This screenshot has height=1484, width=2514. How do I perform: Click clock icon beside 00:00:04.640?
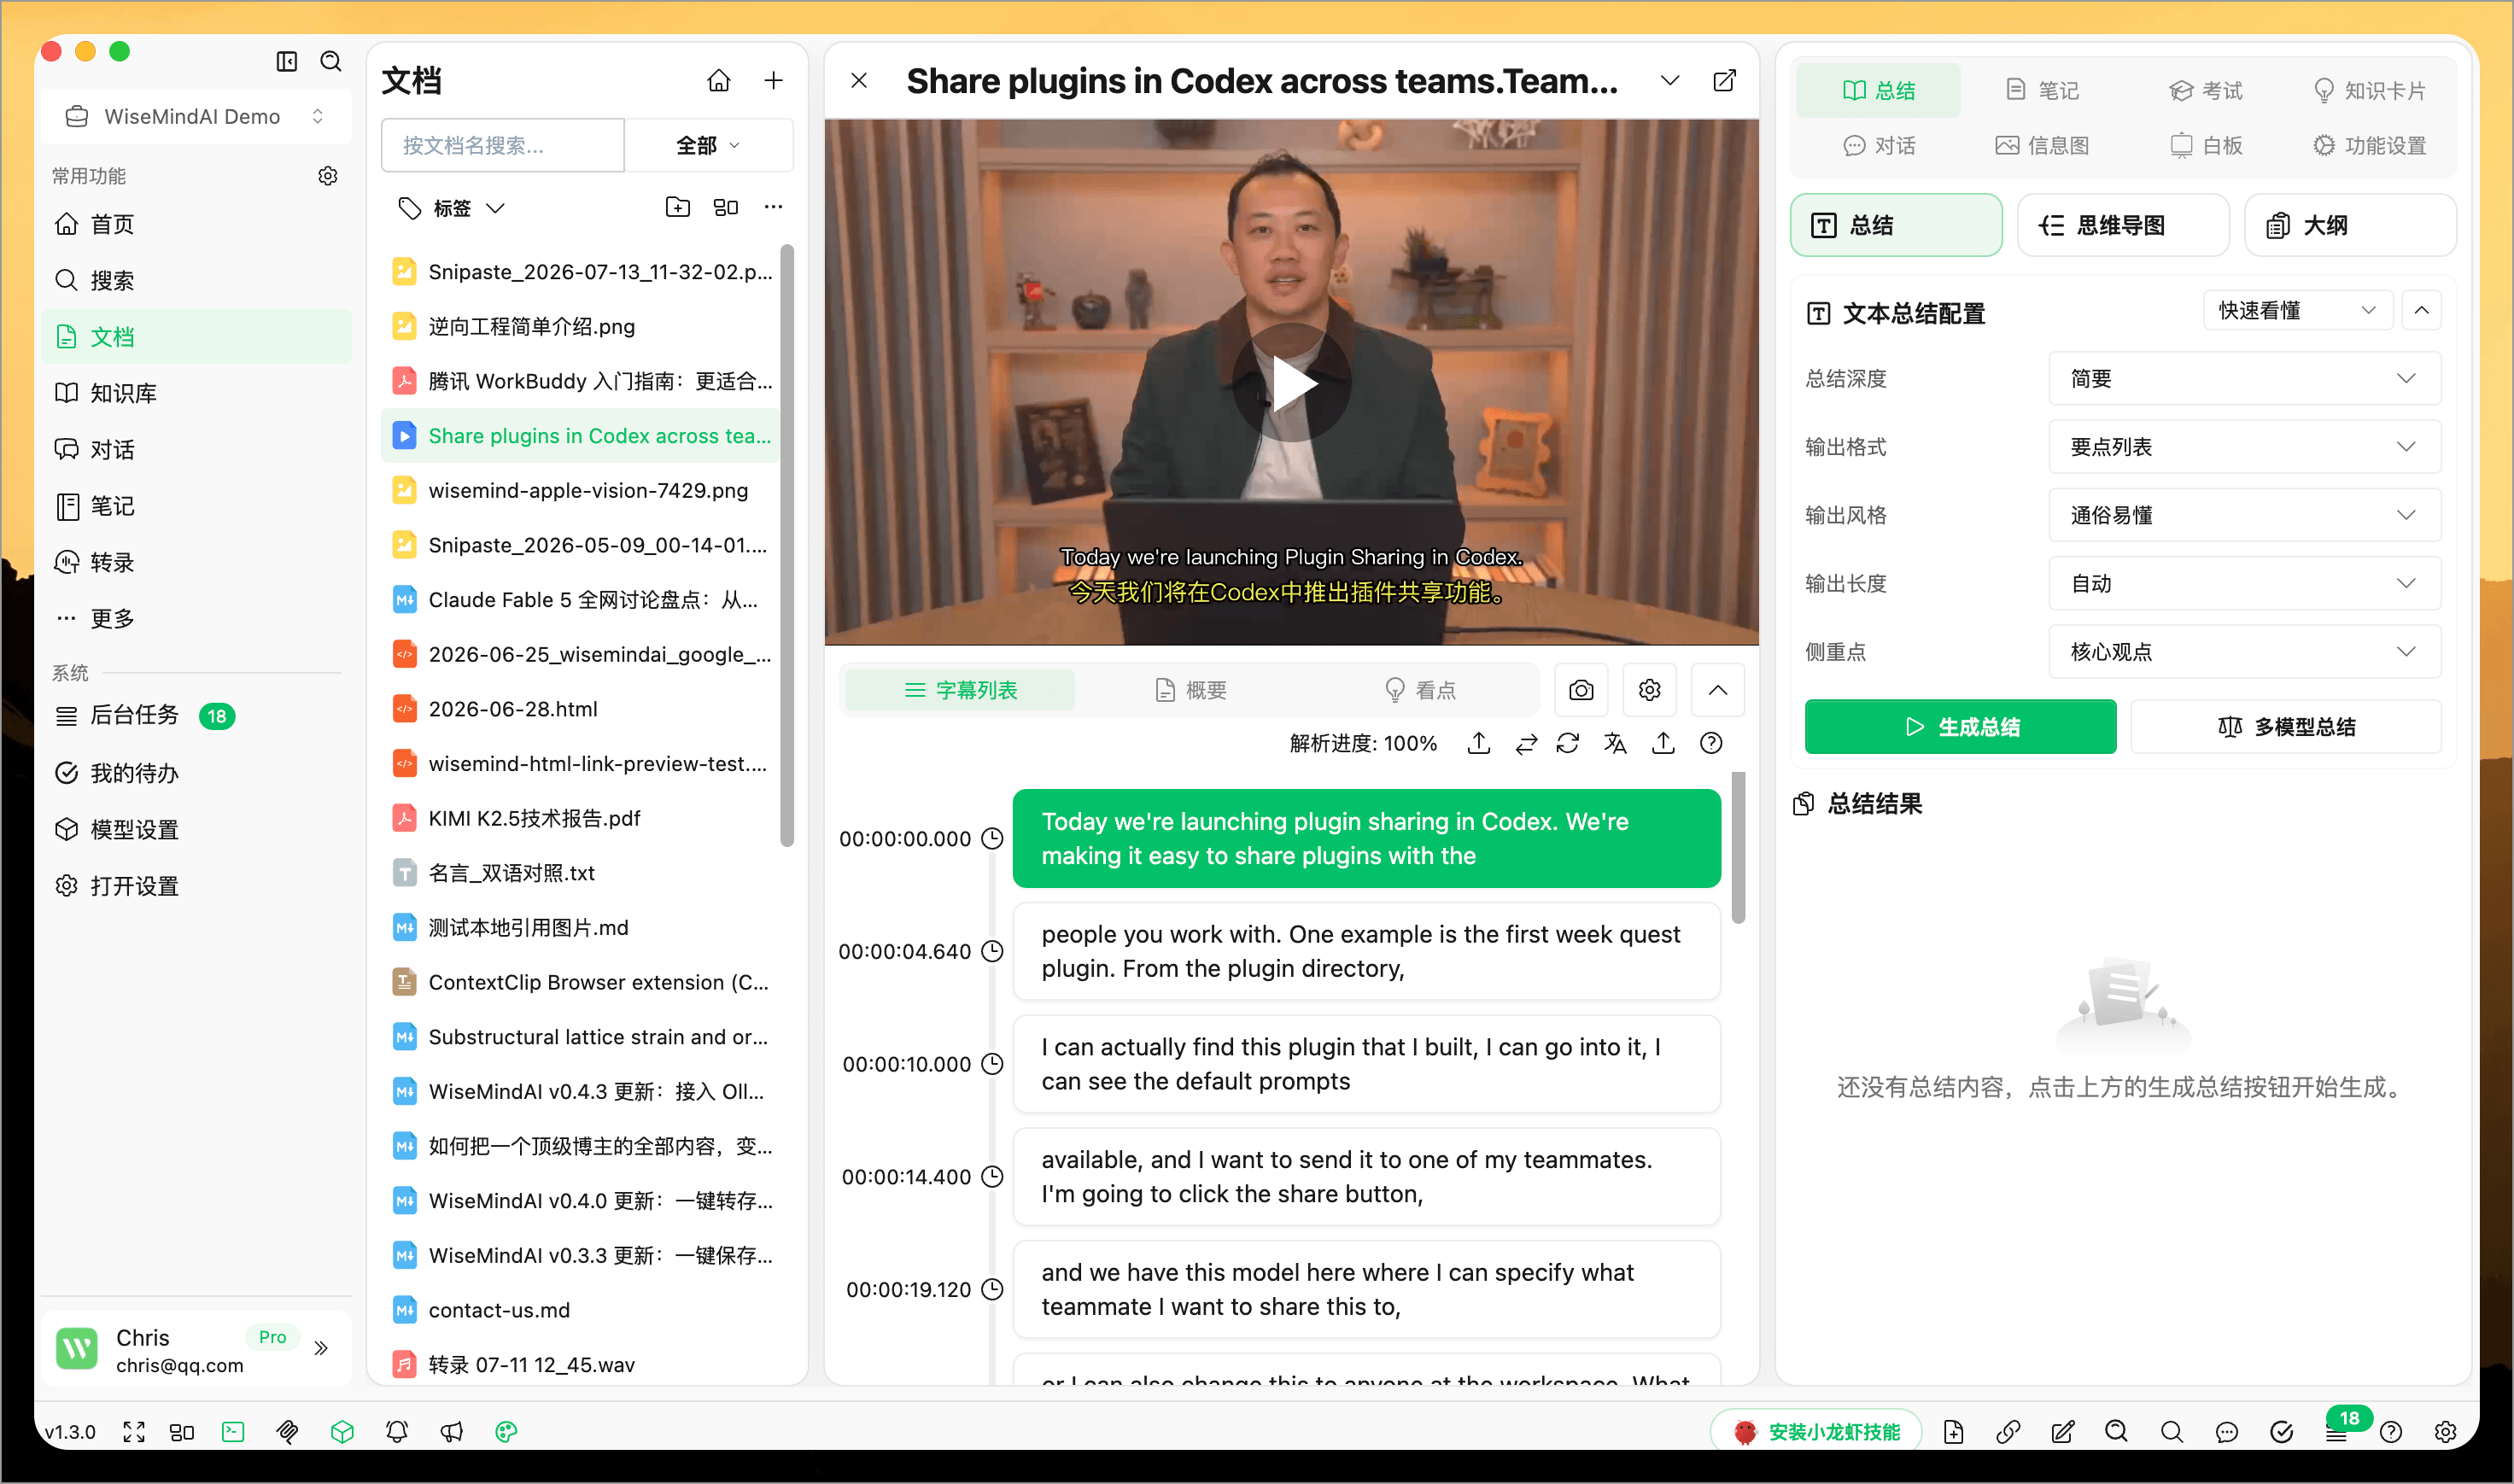(992, 951)
